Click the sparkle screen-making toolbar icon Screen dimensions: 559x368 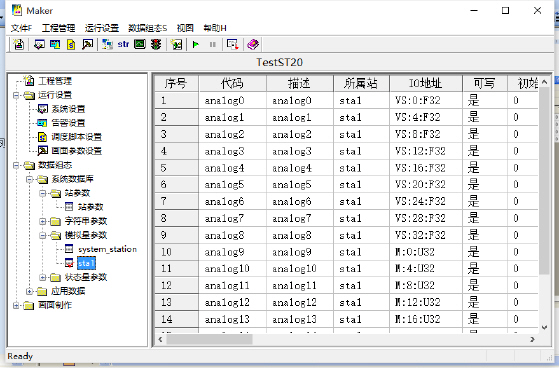click(176, 45)
